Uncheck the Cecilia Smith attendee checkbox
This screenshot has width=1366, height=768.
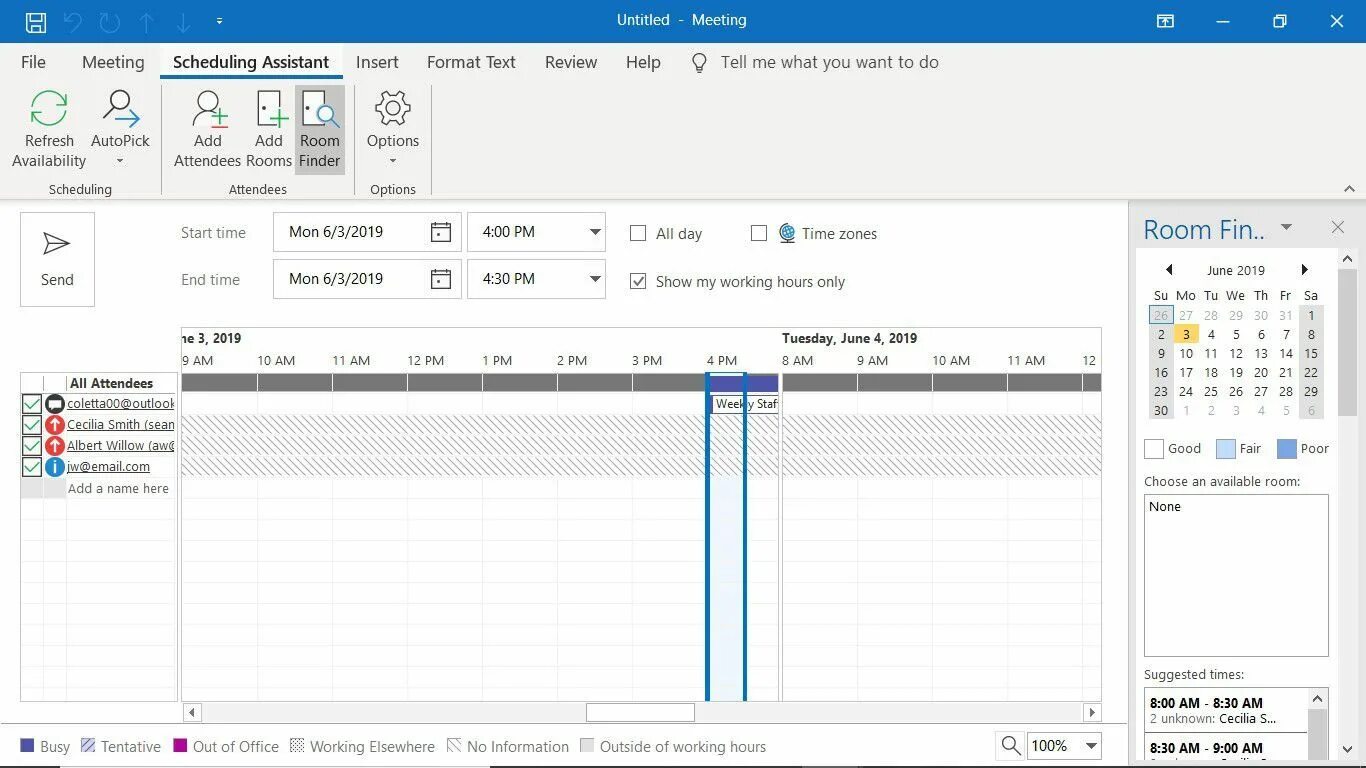pos(32,425)
